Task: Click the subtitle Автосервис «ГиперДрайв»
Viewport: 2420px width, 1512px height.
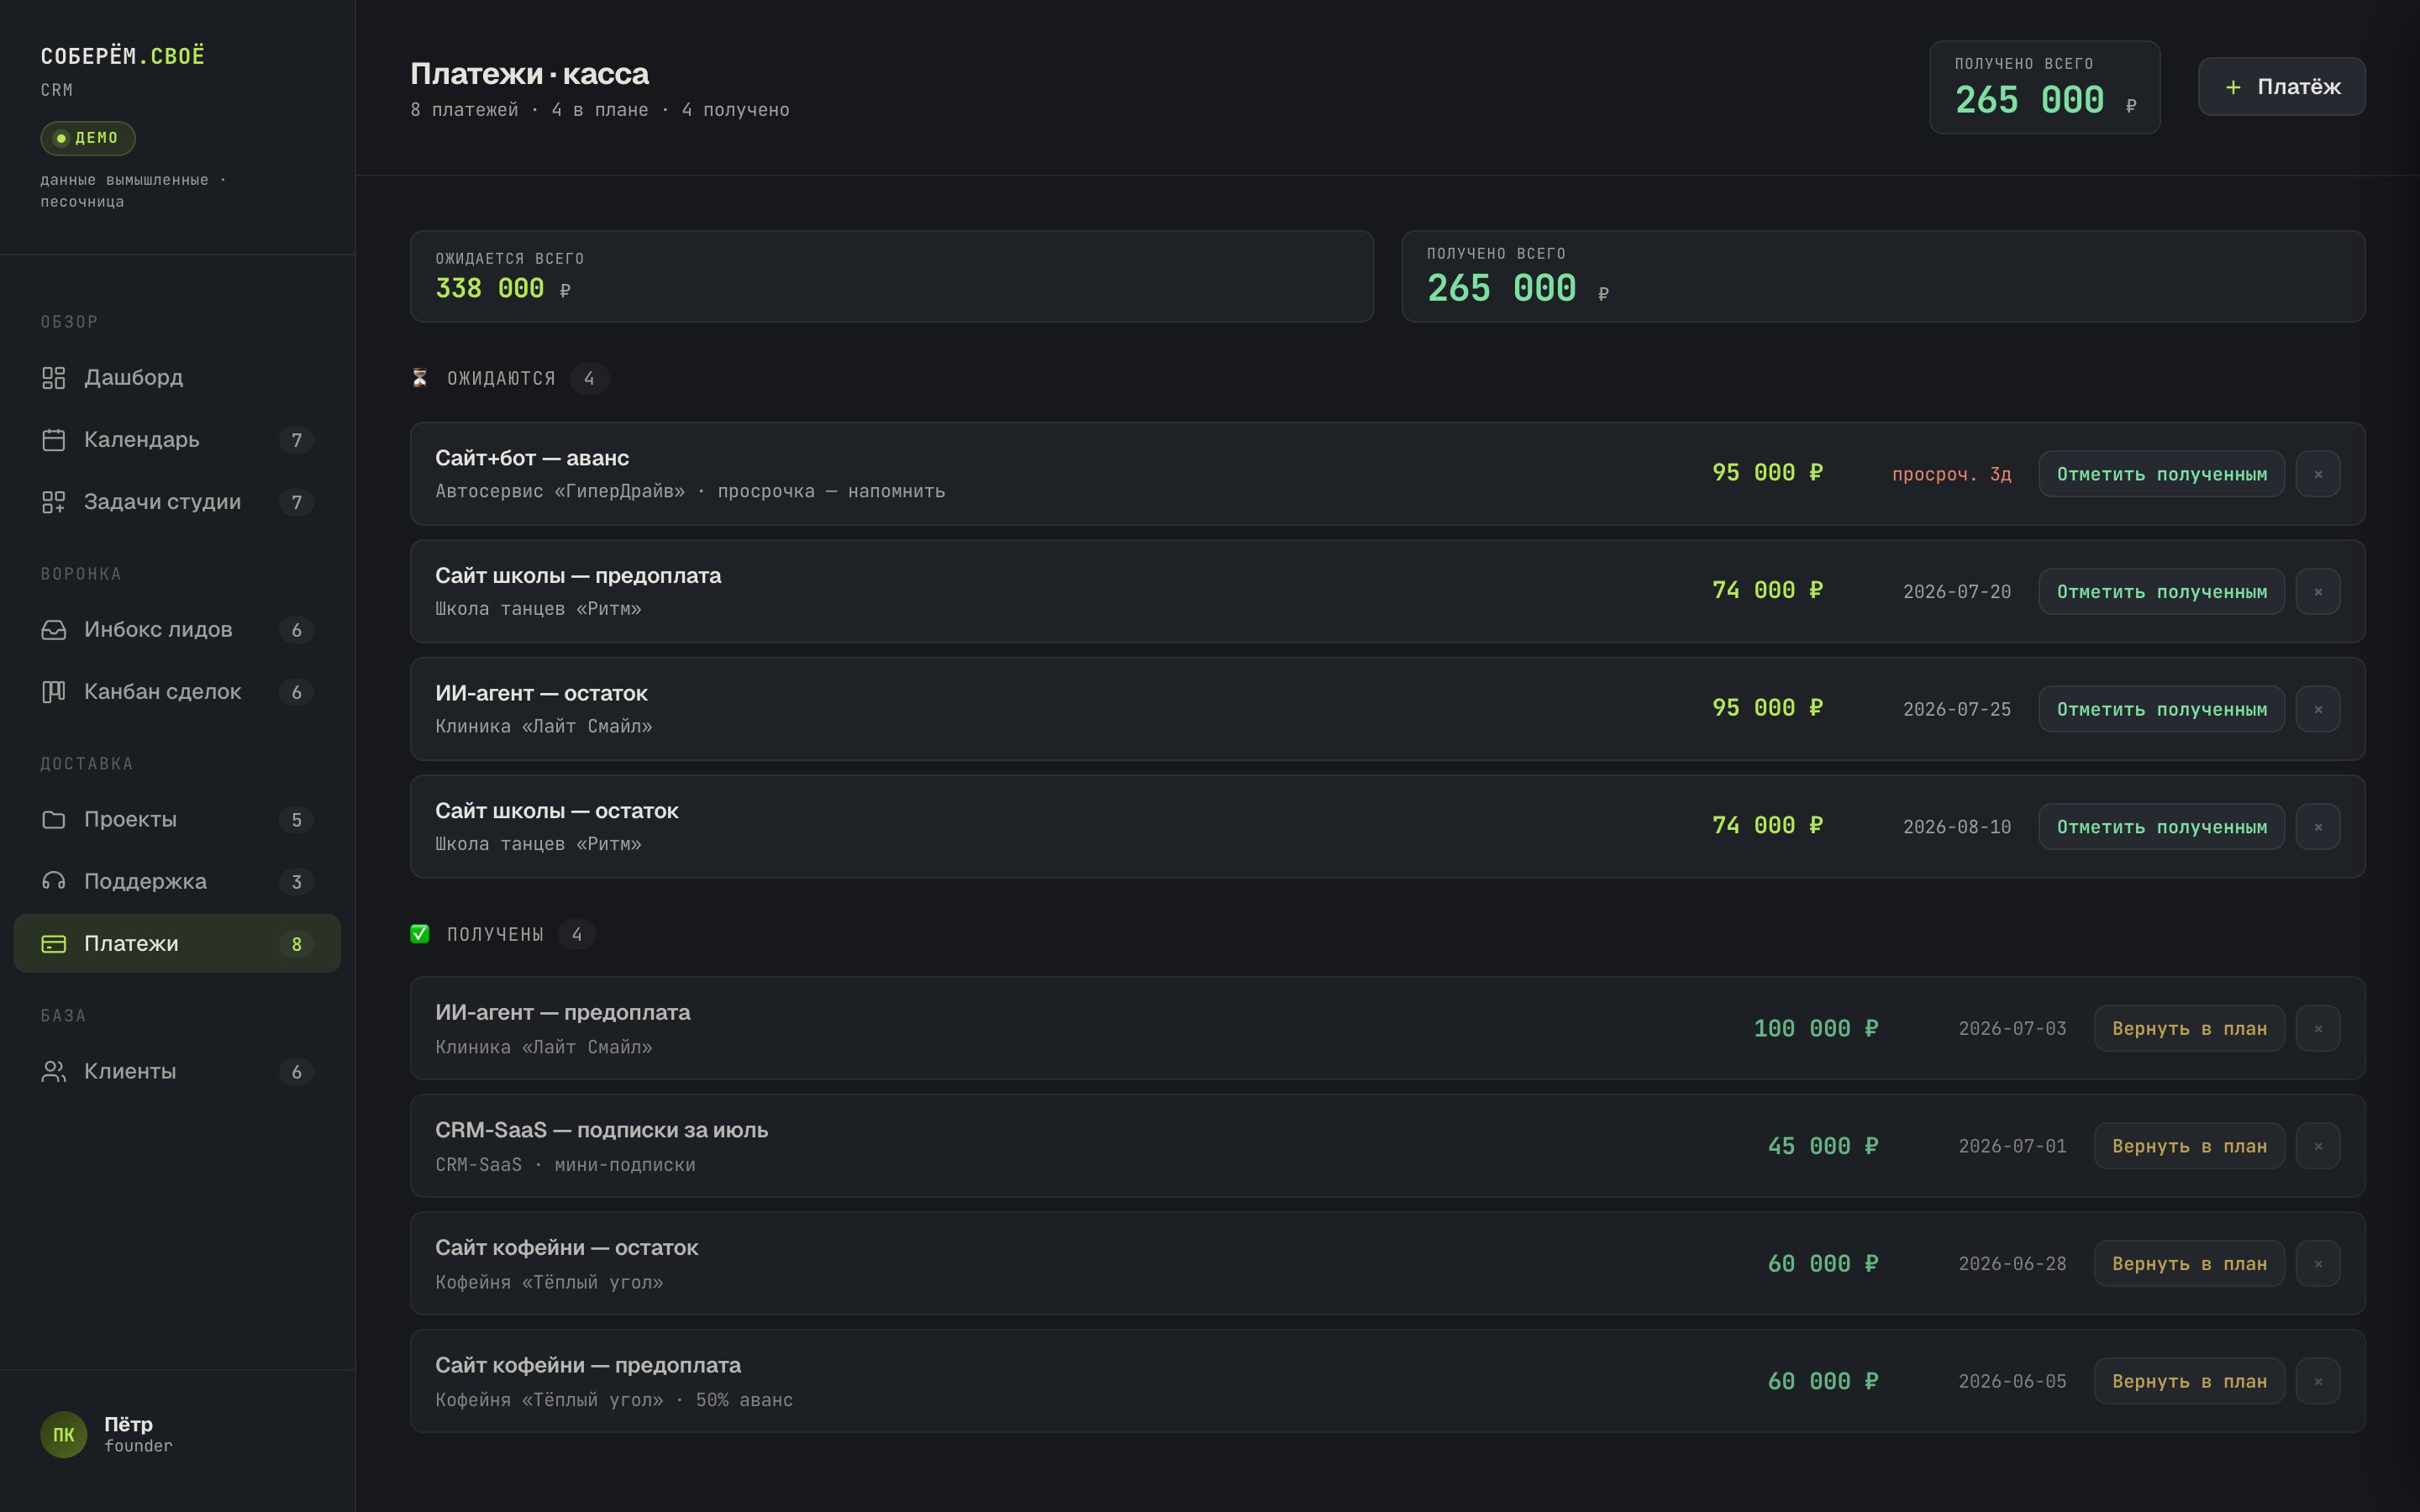Action: [x=560, y=491]
